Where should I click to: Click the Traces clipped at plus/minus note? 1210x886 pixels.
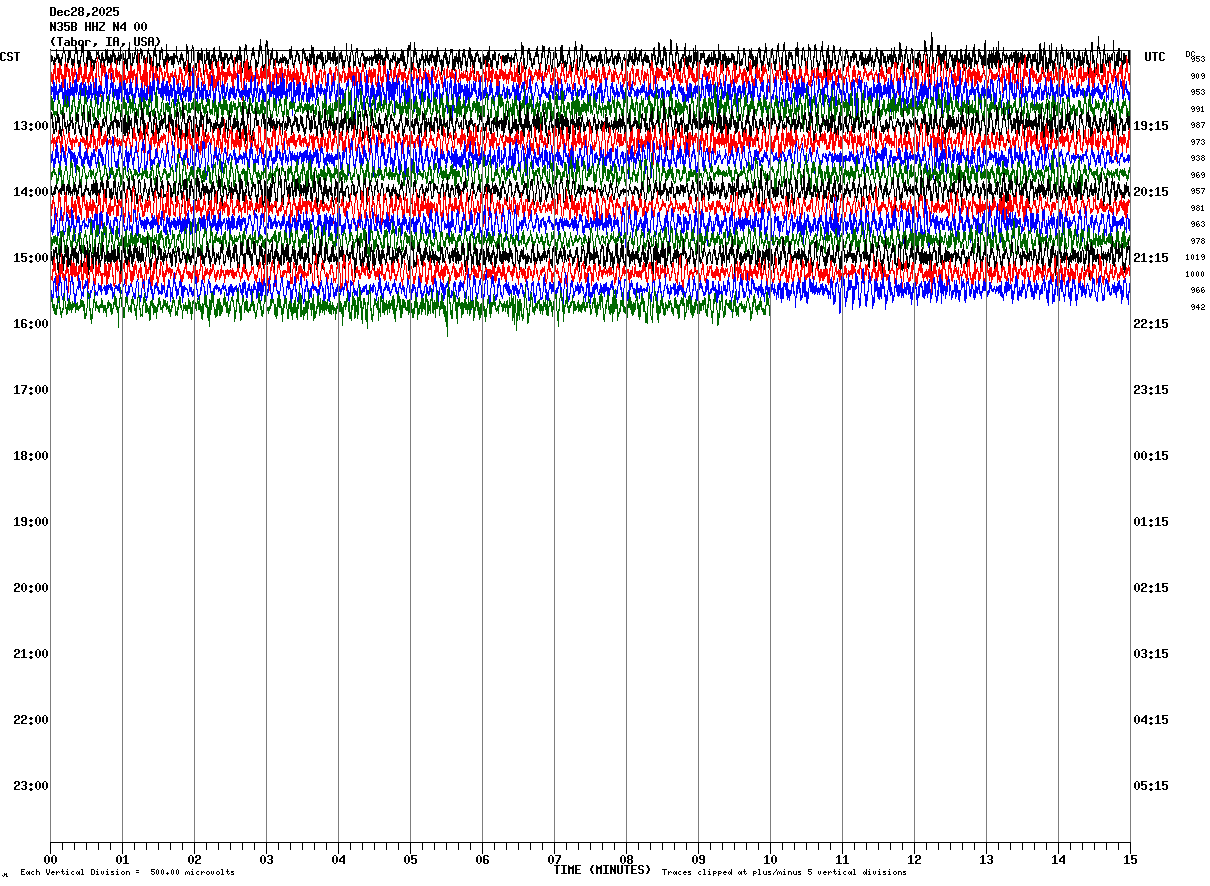pos(784,873)
